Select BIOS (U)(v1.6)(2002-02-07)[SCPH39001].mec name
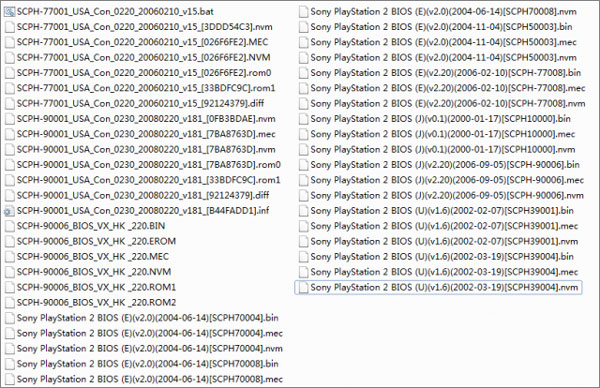 [444, 226]
